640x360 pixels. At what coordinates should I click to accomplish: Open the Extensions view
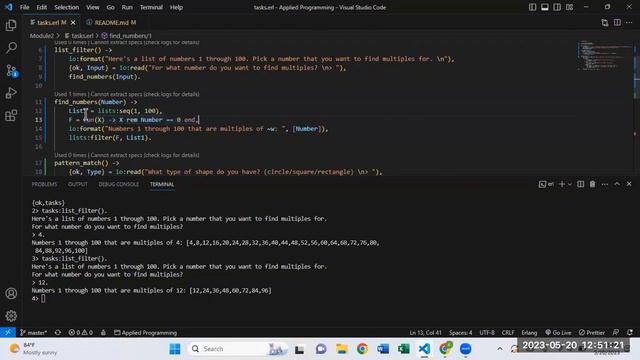tap(11, 116)
